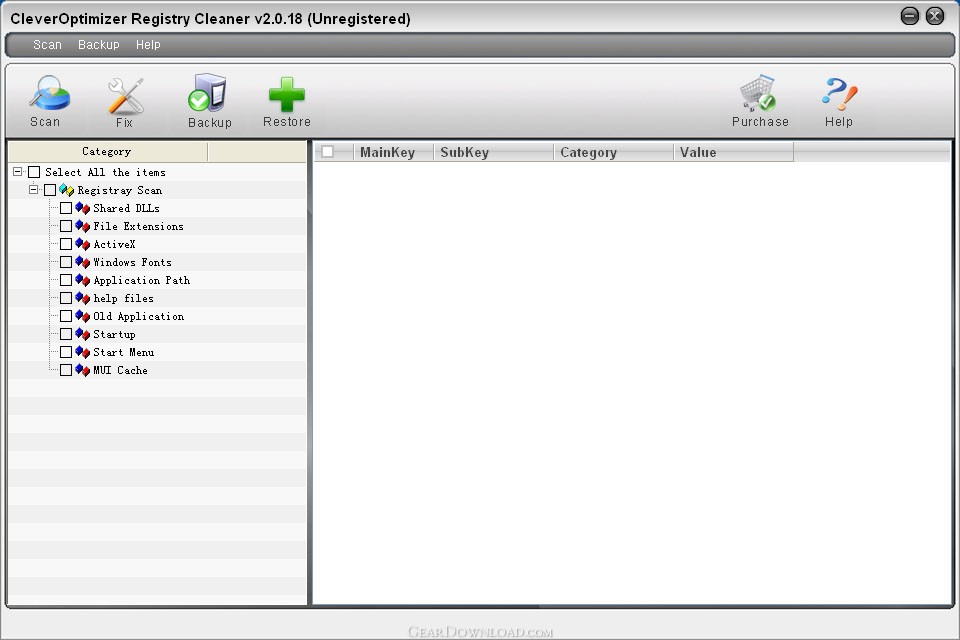Click the MUI Cache row icon
The width and height of the screenshot is (960, 640).
(83, 371)
